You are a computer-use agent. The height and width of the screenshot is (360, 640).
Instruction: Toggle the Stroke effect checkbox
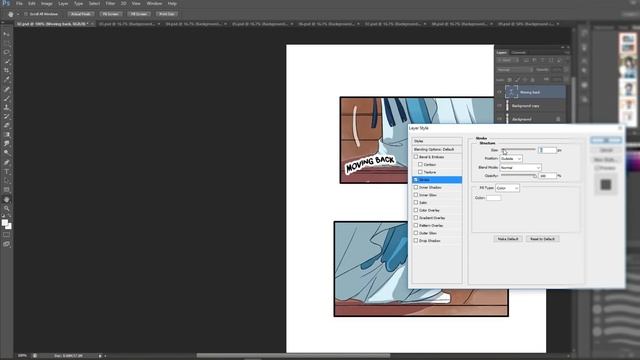click(x=416, y=180)
